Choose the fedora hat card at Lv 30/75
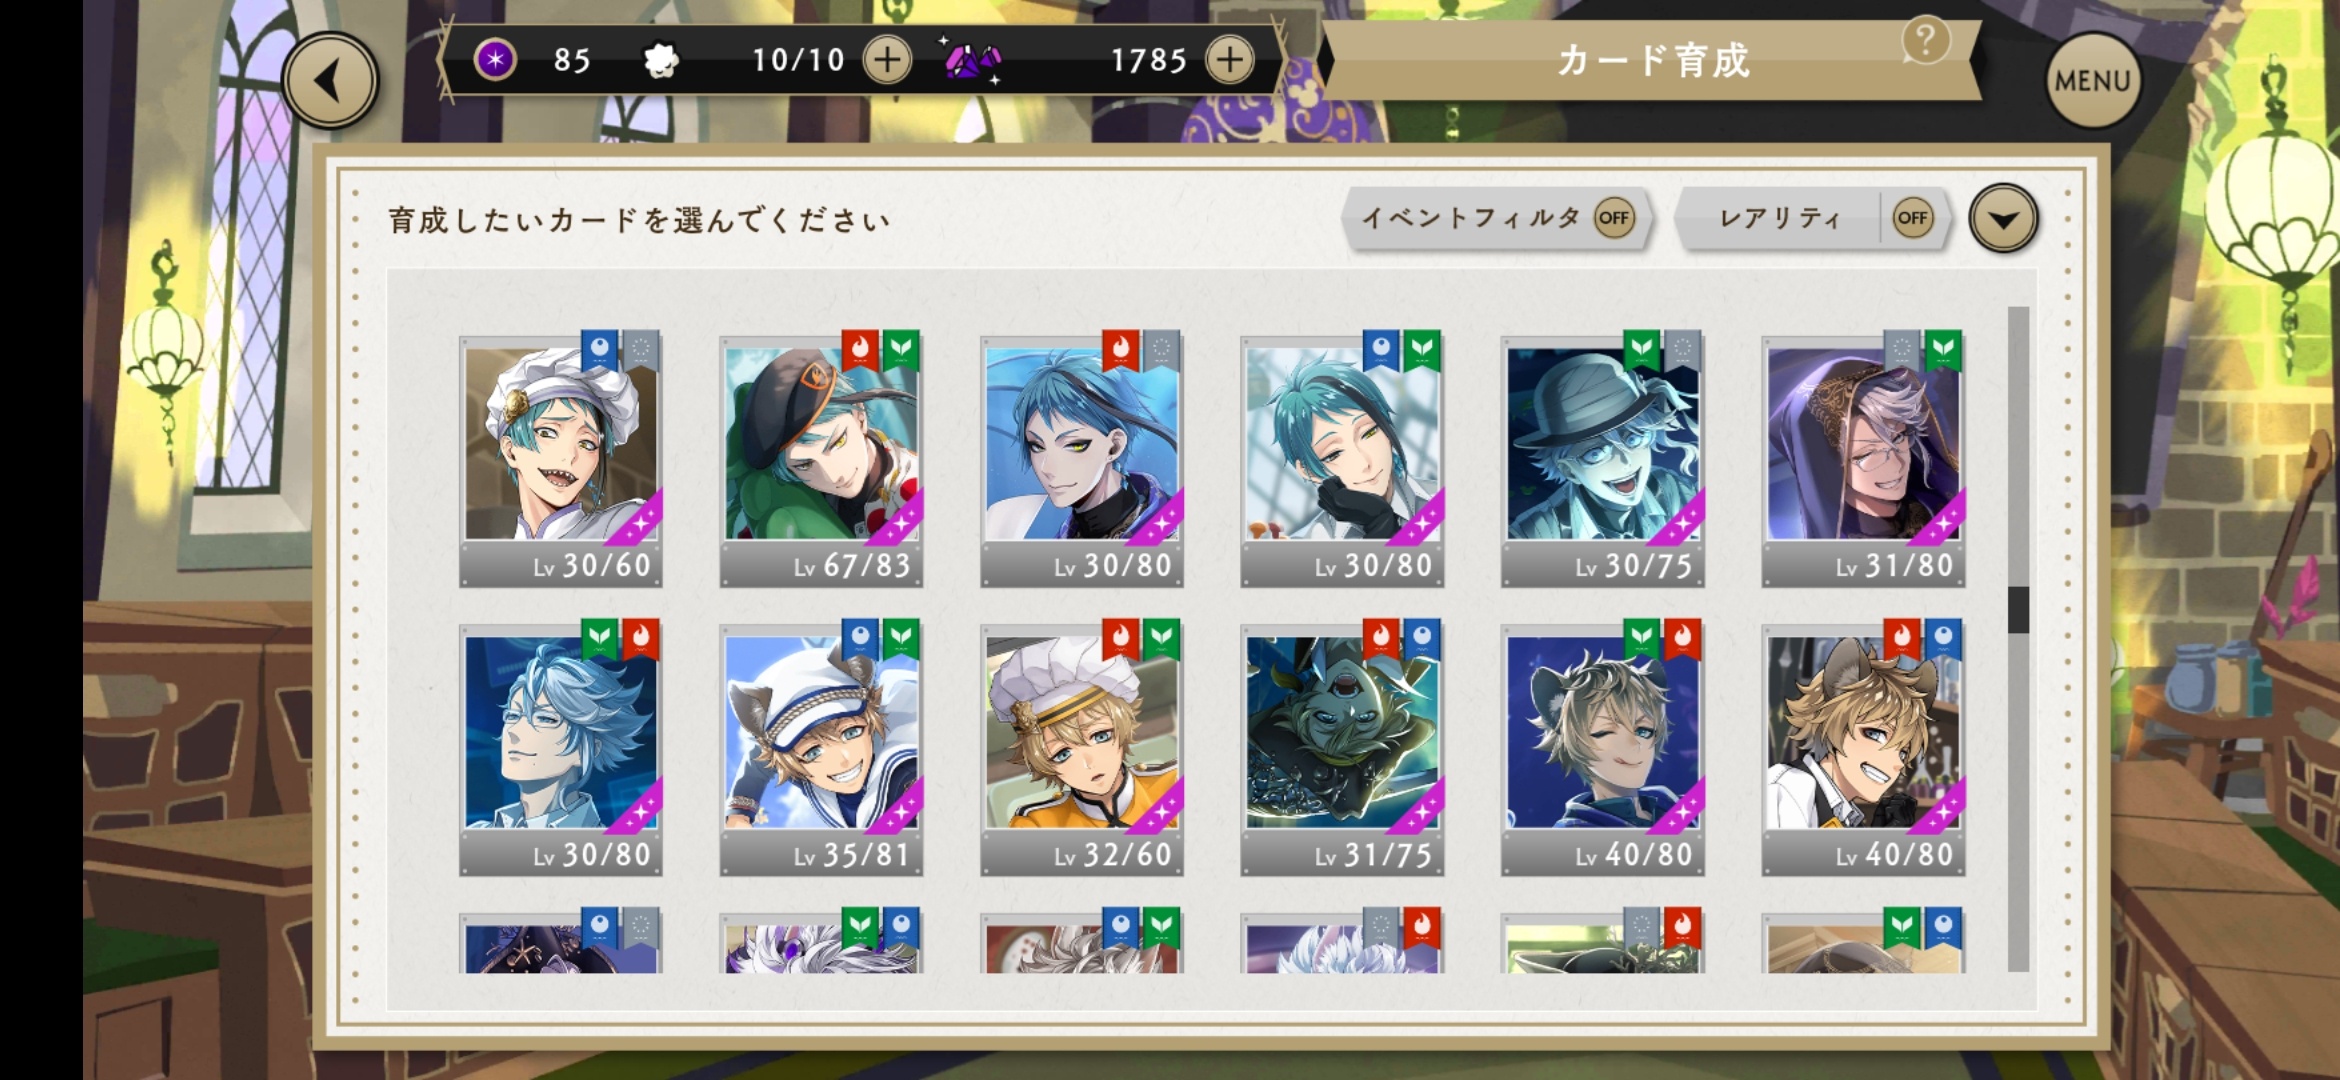This screenshot has width=2340, height=1080. click(x=1602, y=460)
